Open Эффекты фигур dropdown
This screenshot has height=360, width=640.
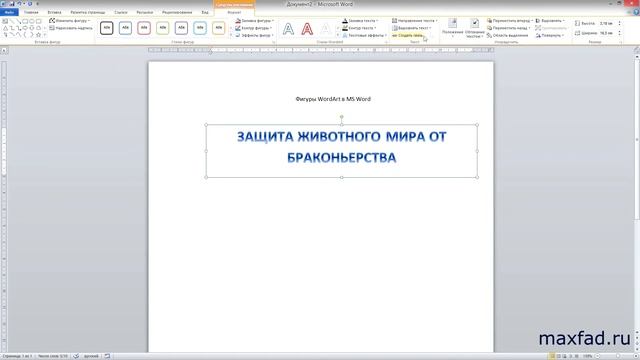(x=254, y=36)
